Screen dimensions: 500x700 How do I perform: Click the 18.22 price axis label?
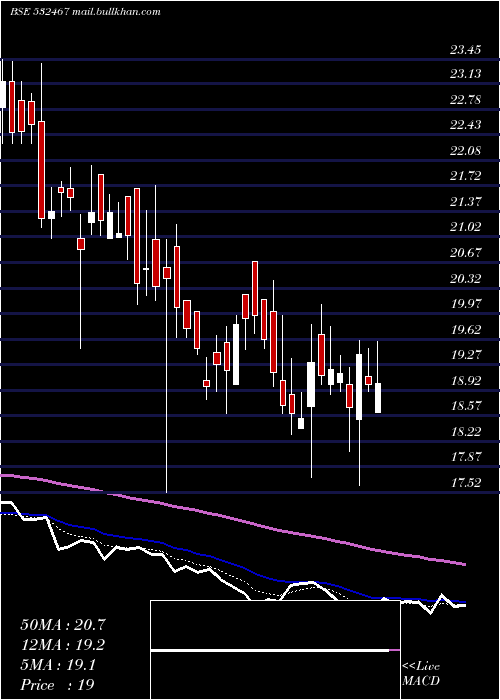466,432
